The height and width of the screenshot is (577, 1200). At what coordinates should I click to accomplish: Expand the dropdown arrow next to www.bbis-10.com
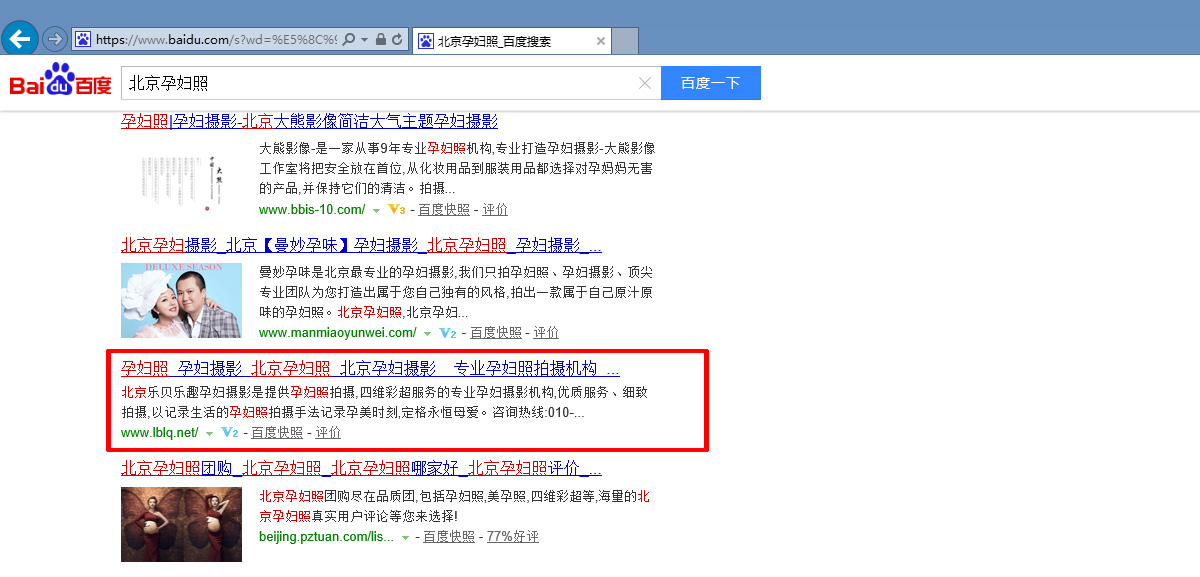[376, 211]
